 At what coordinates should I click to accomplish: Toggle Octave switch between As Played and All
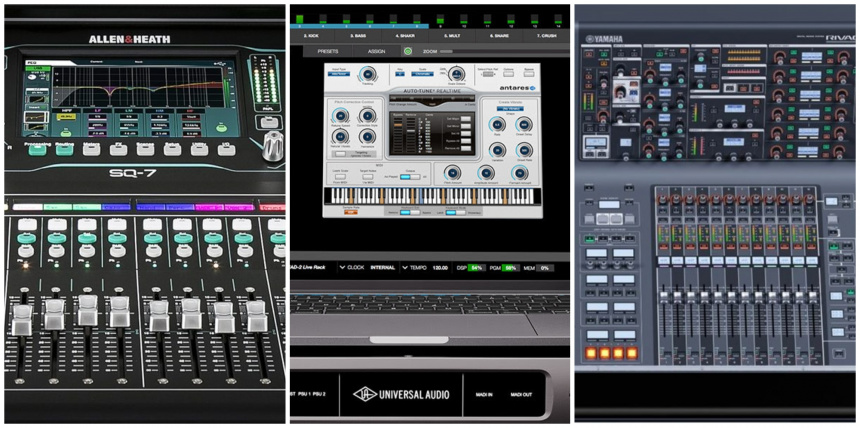tap(410, 177)
